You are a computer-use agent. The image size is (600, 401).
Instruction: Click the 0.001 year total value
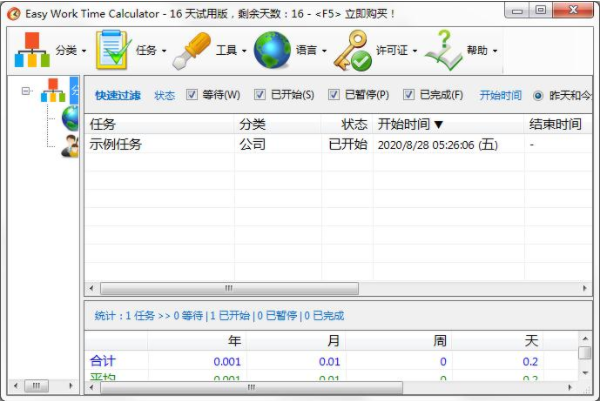coord(227,362)
